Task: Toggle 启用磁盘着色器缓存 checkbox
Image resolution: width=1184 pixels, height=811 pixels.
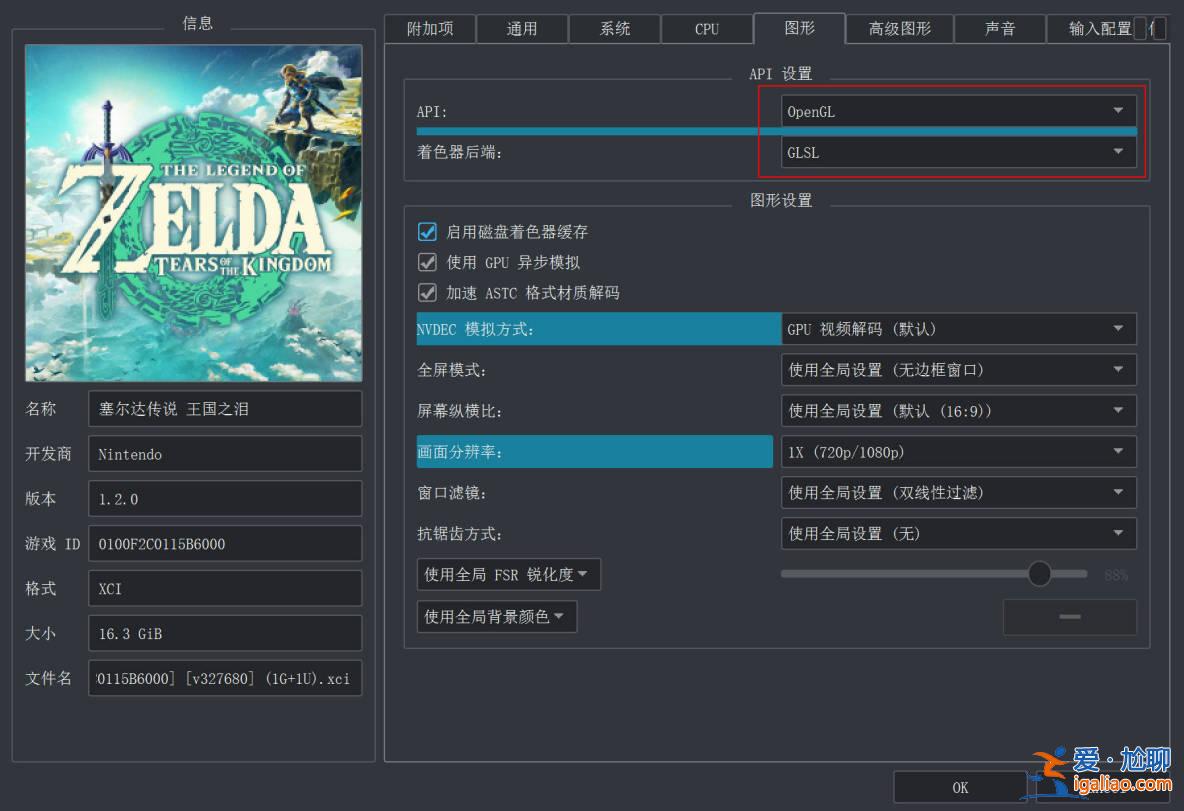Action: pos(428,232)
